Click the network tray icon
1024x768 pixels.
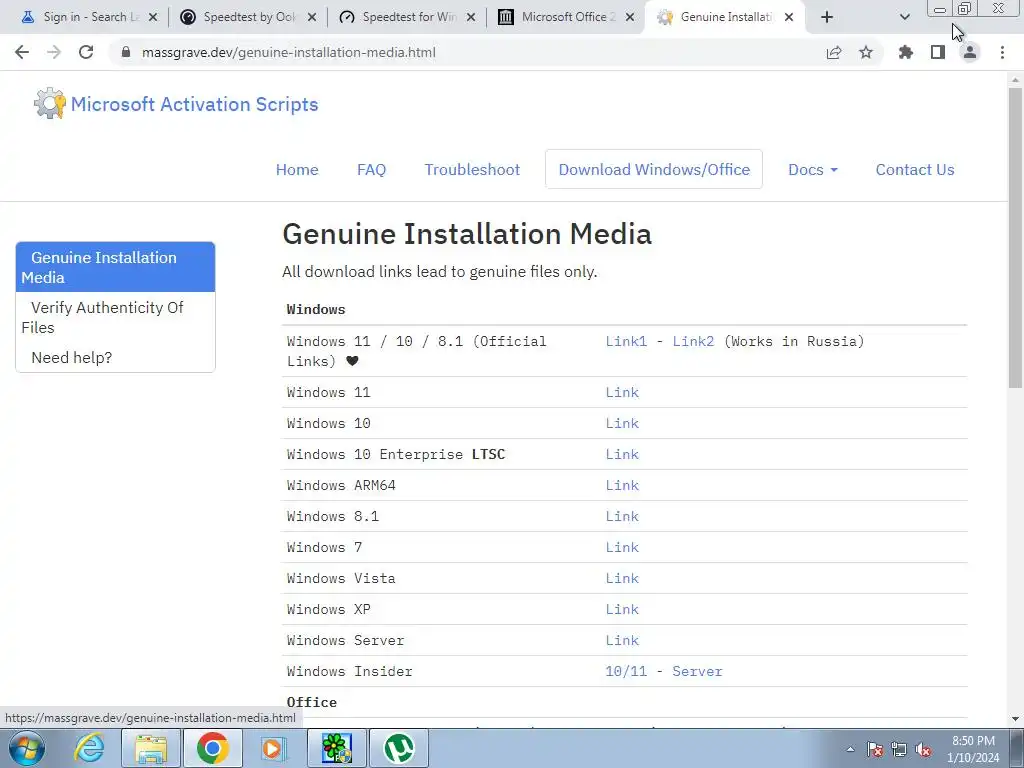(899, 749)
